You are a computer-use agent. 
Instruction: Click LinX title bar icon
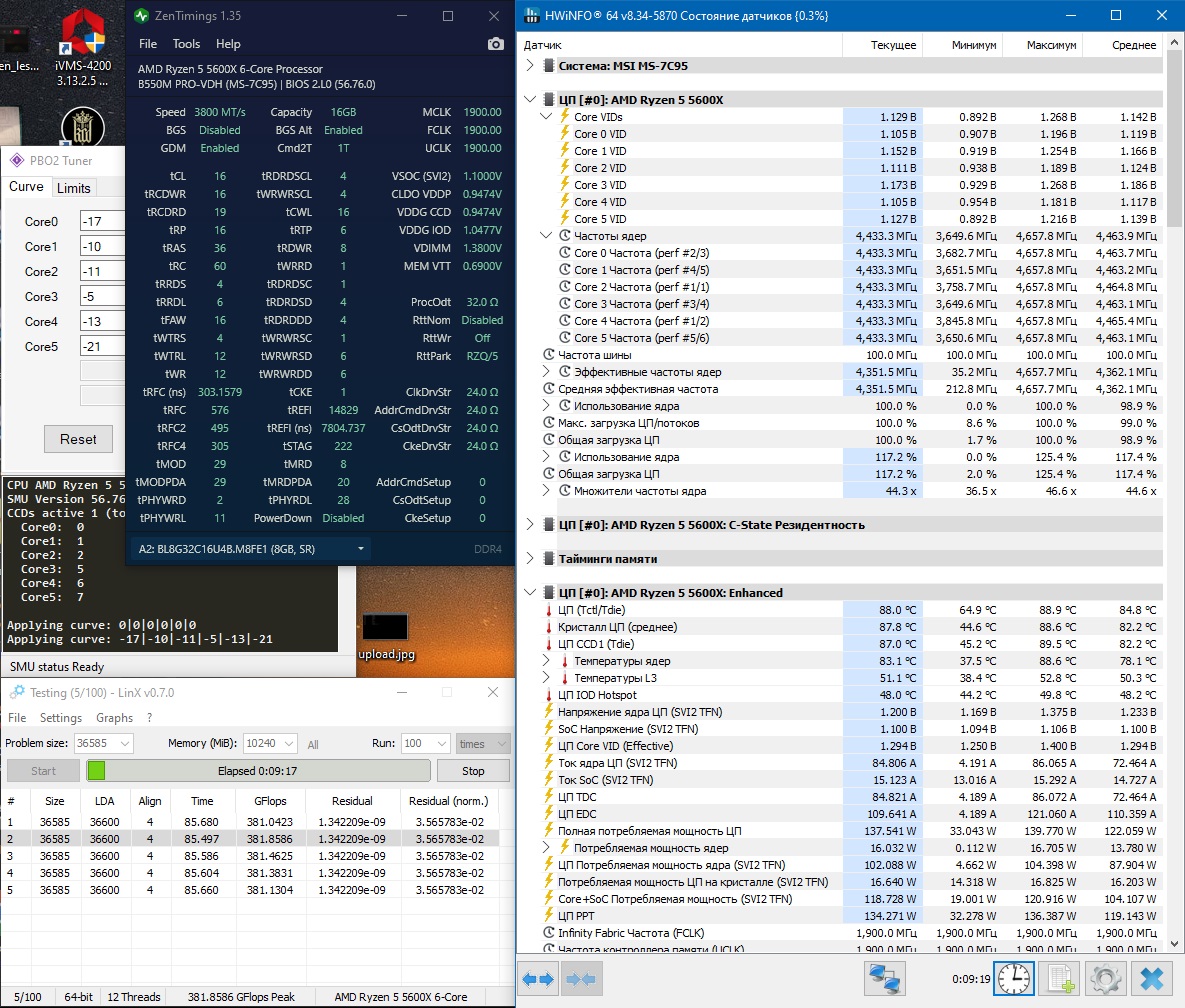point(17,692)
